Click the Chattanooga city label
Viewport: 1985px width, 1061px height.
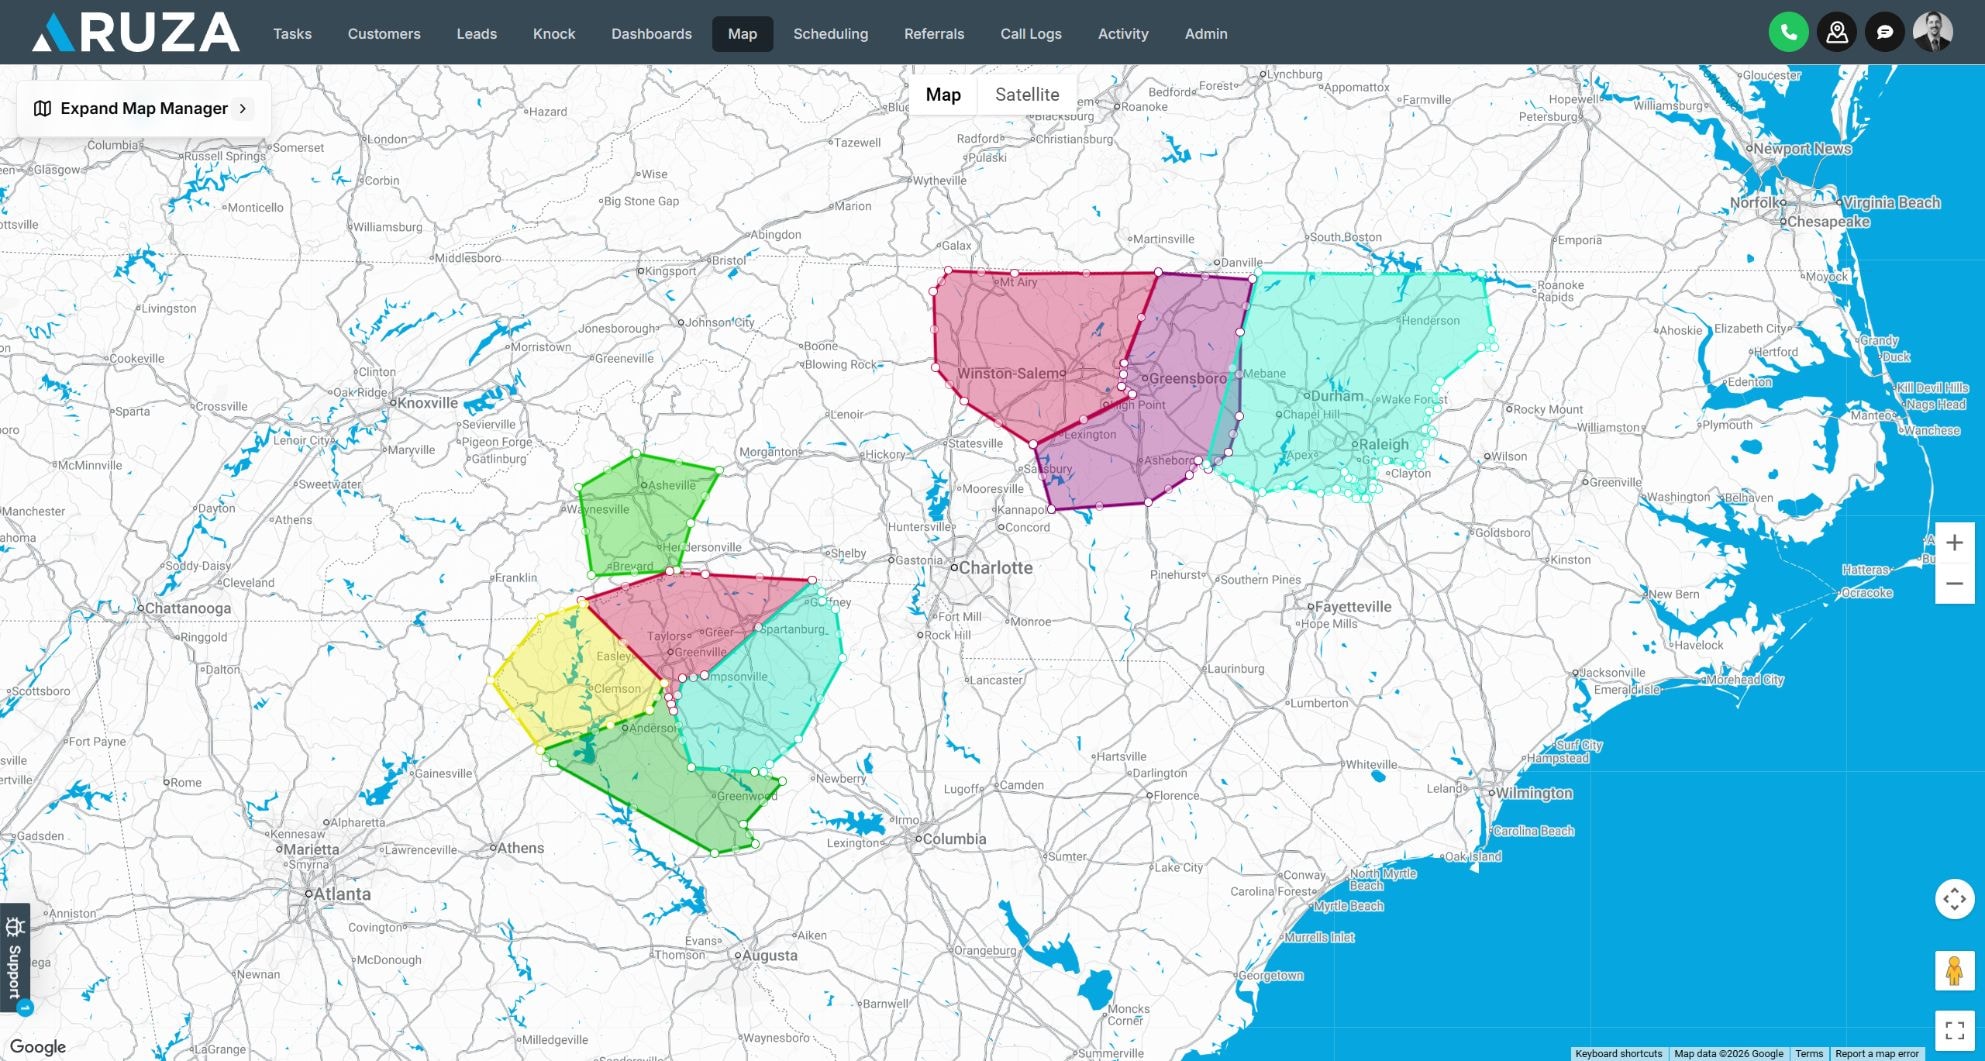[x=187, y=608]
